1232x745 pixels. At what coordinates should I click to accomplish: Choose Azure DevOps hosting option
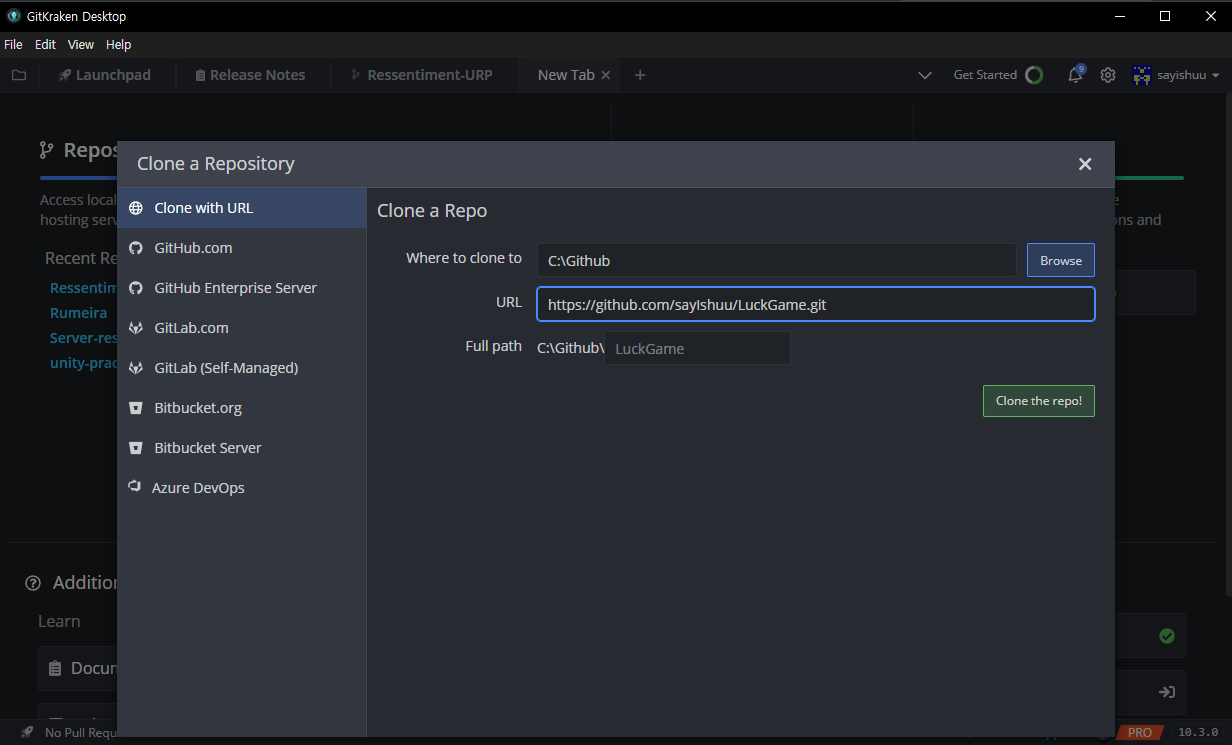(x=241, y=488)
